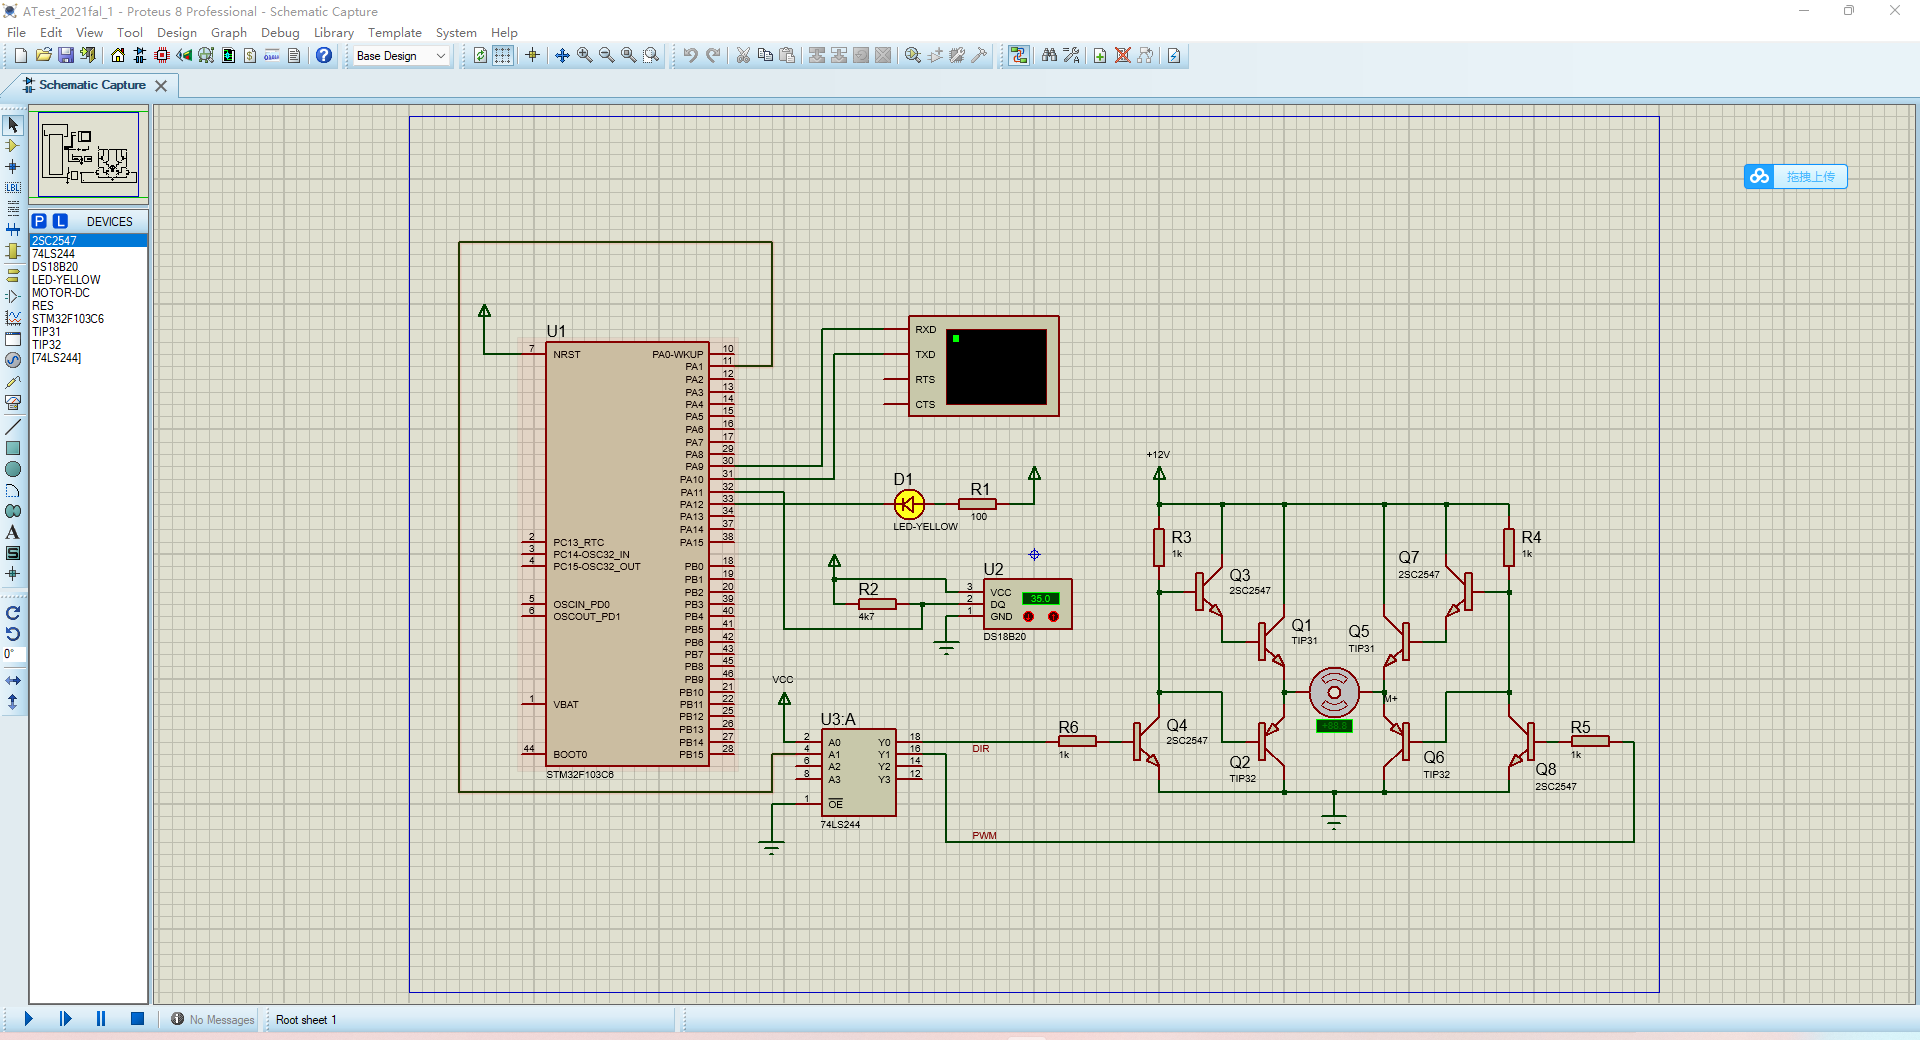This screenshot has height=1040, width=1920.
Task: Select the Junction Dot Mode tool
Action: [13, 167]
